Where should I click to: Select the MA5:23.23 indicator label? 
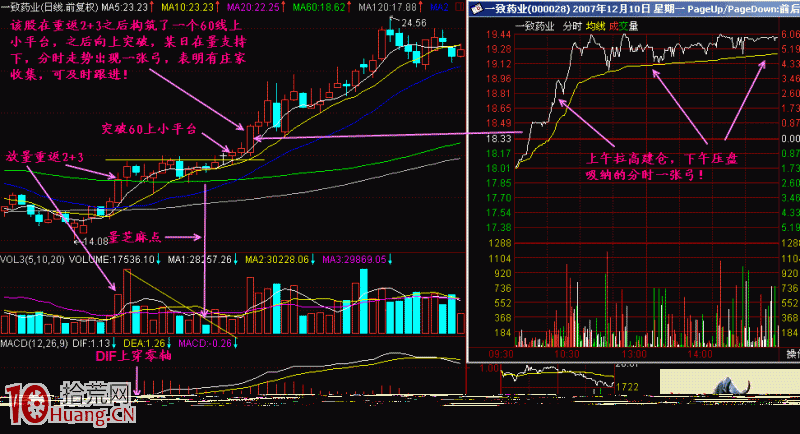pyautogui.click(x=124, y=7)
